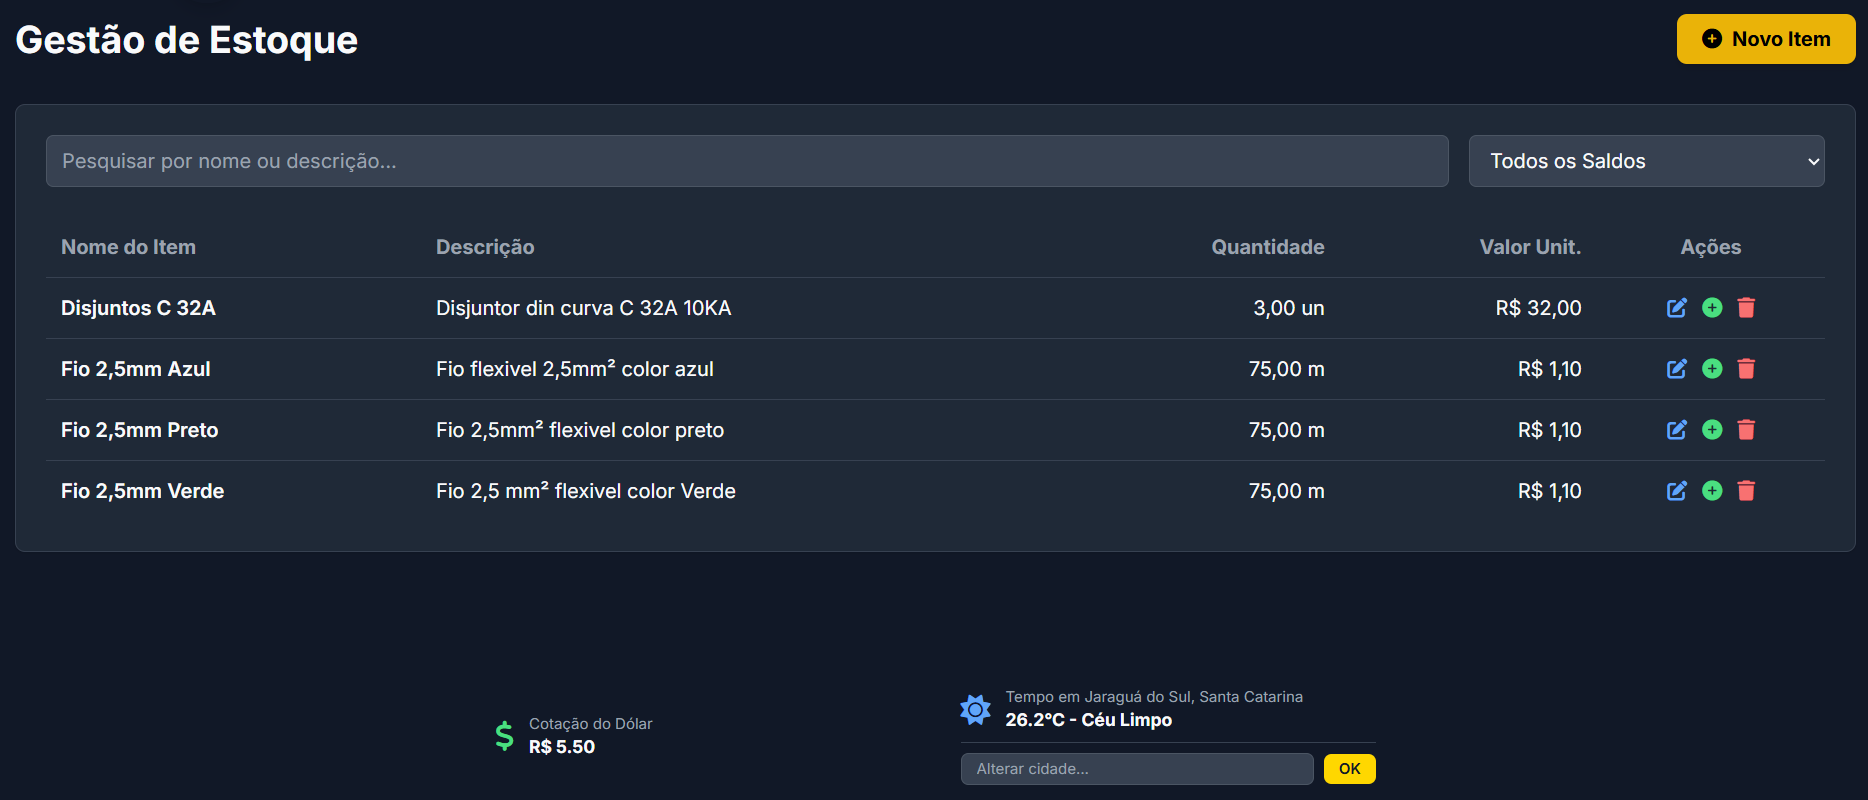Focus the Alterar cidade input field

pos(1137,769)
